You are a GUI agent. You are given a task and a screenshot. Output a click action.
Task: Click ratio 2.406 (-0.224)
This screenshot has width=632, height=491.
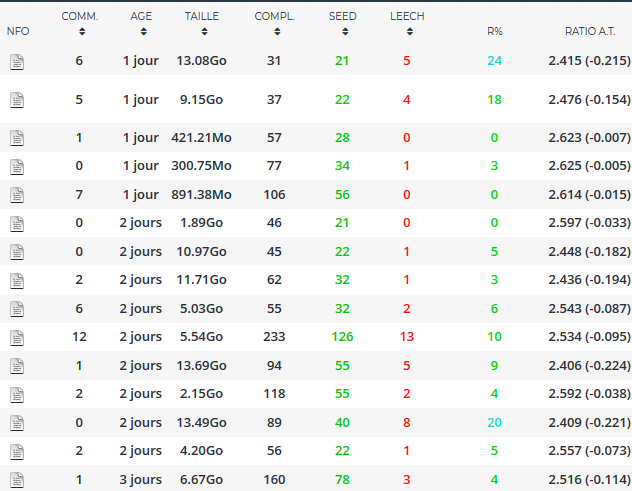click(x=589, y=366)
